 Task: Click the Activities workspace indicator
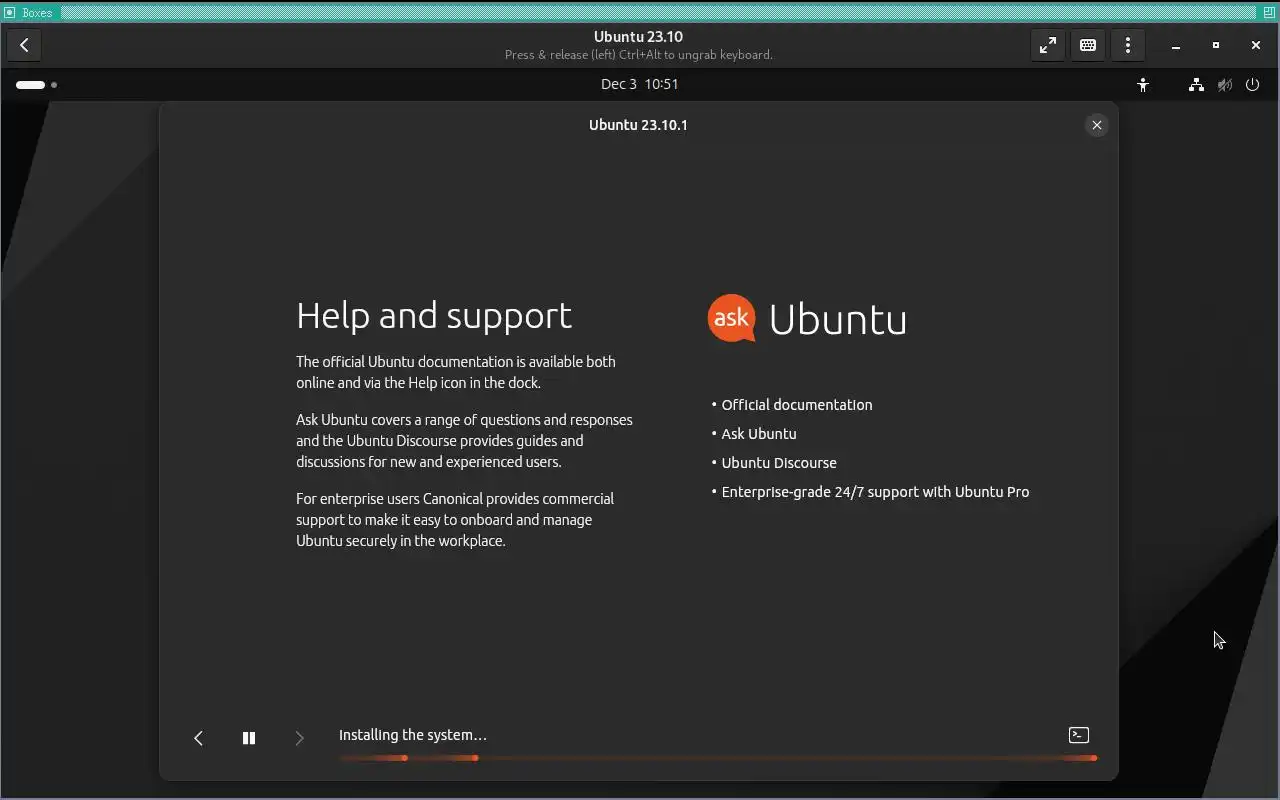coord(36,85)
